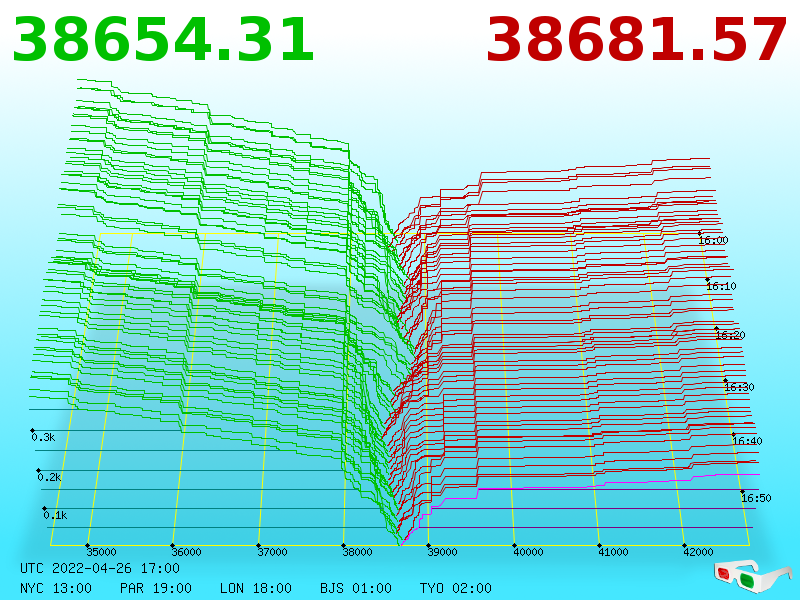Select the 35000 price axis label
Image resolution: width=800 pixels, height=600 pixels.
[101, 552]
